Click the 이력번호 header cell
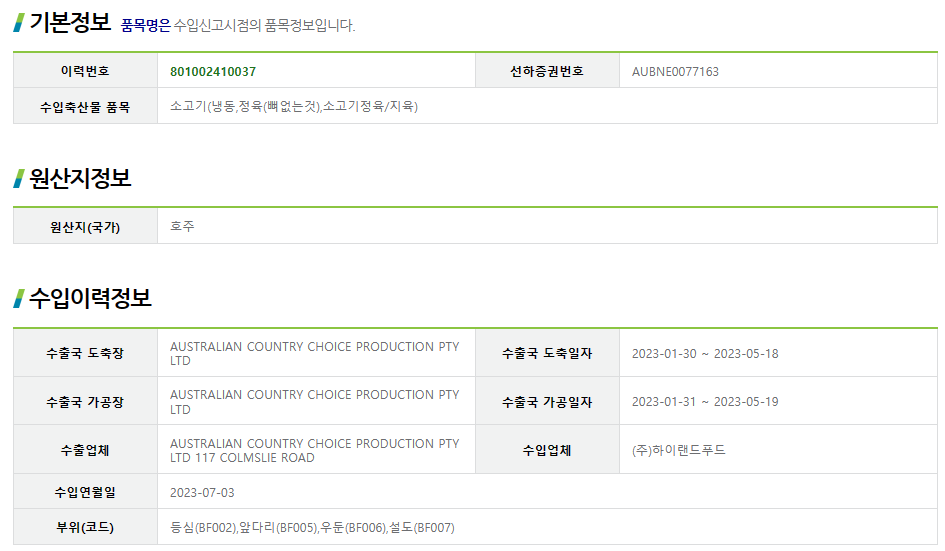The image size is (945, 551). 85,71
